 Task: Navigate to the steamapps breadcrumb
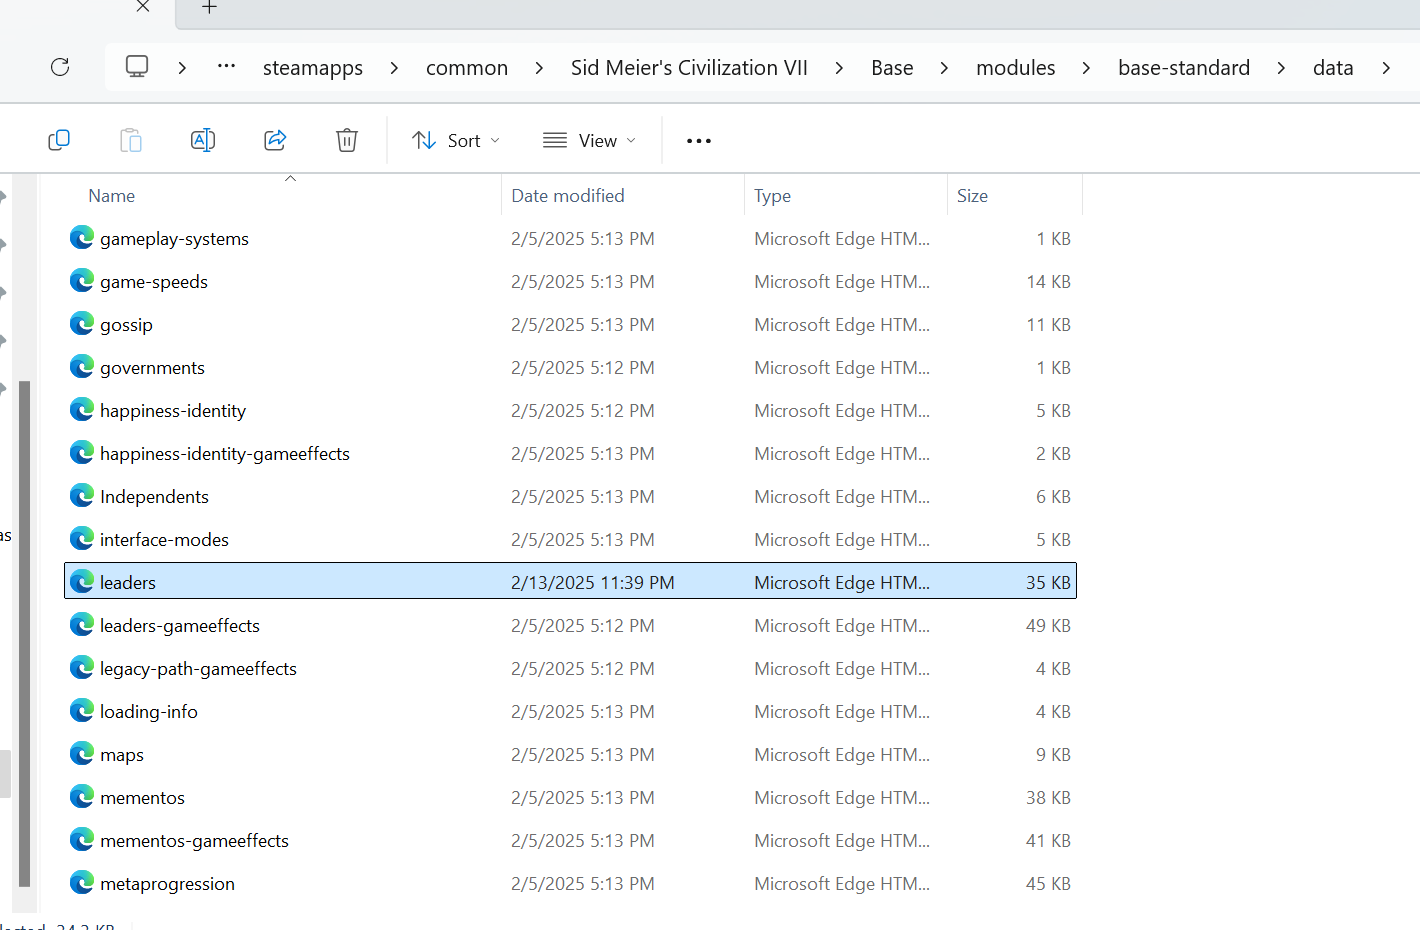pyautogui.click(x=313, y=68)
